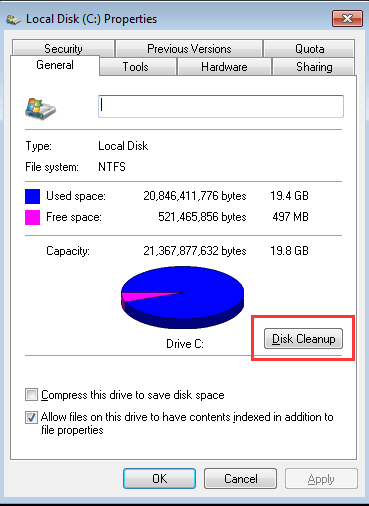The height and width of the screenshot is (506, 369).
Task: Enable Compress this drive checkbox
Action: pos(31,395)
